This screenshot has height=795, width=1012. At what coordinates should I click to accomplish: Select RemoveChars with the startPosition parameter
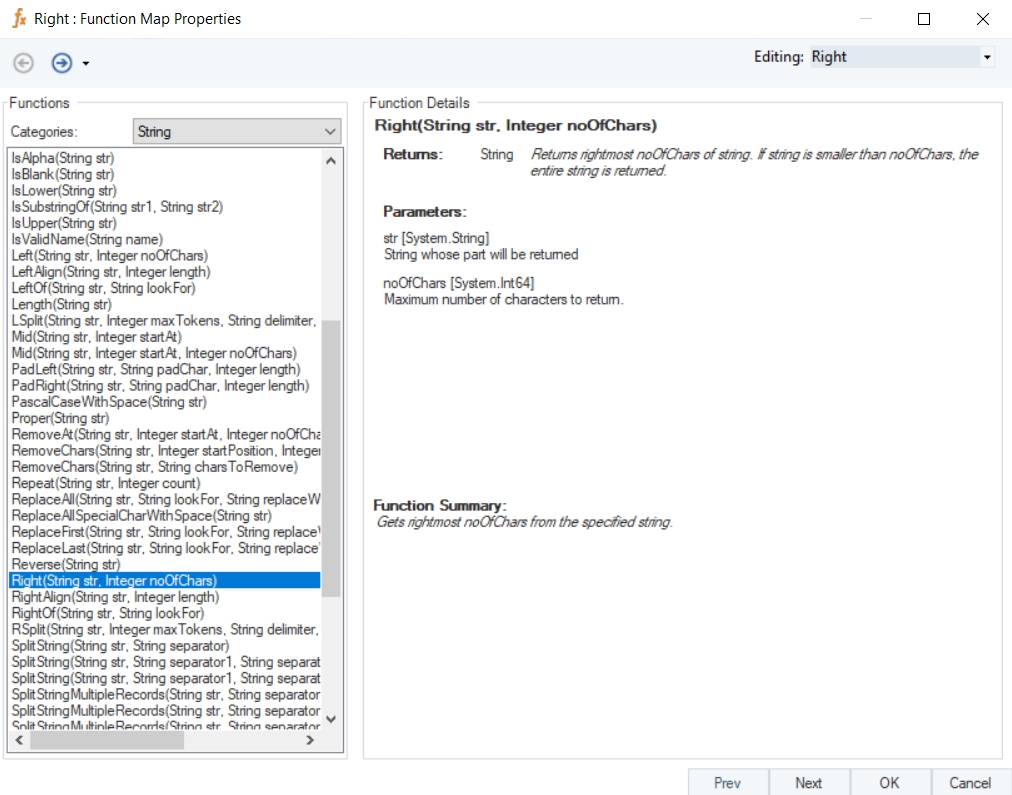pos(165,450)
